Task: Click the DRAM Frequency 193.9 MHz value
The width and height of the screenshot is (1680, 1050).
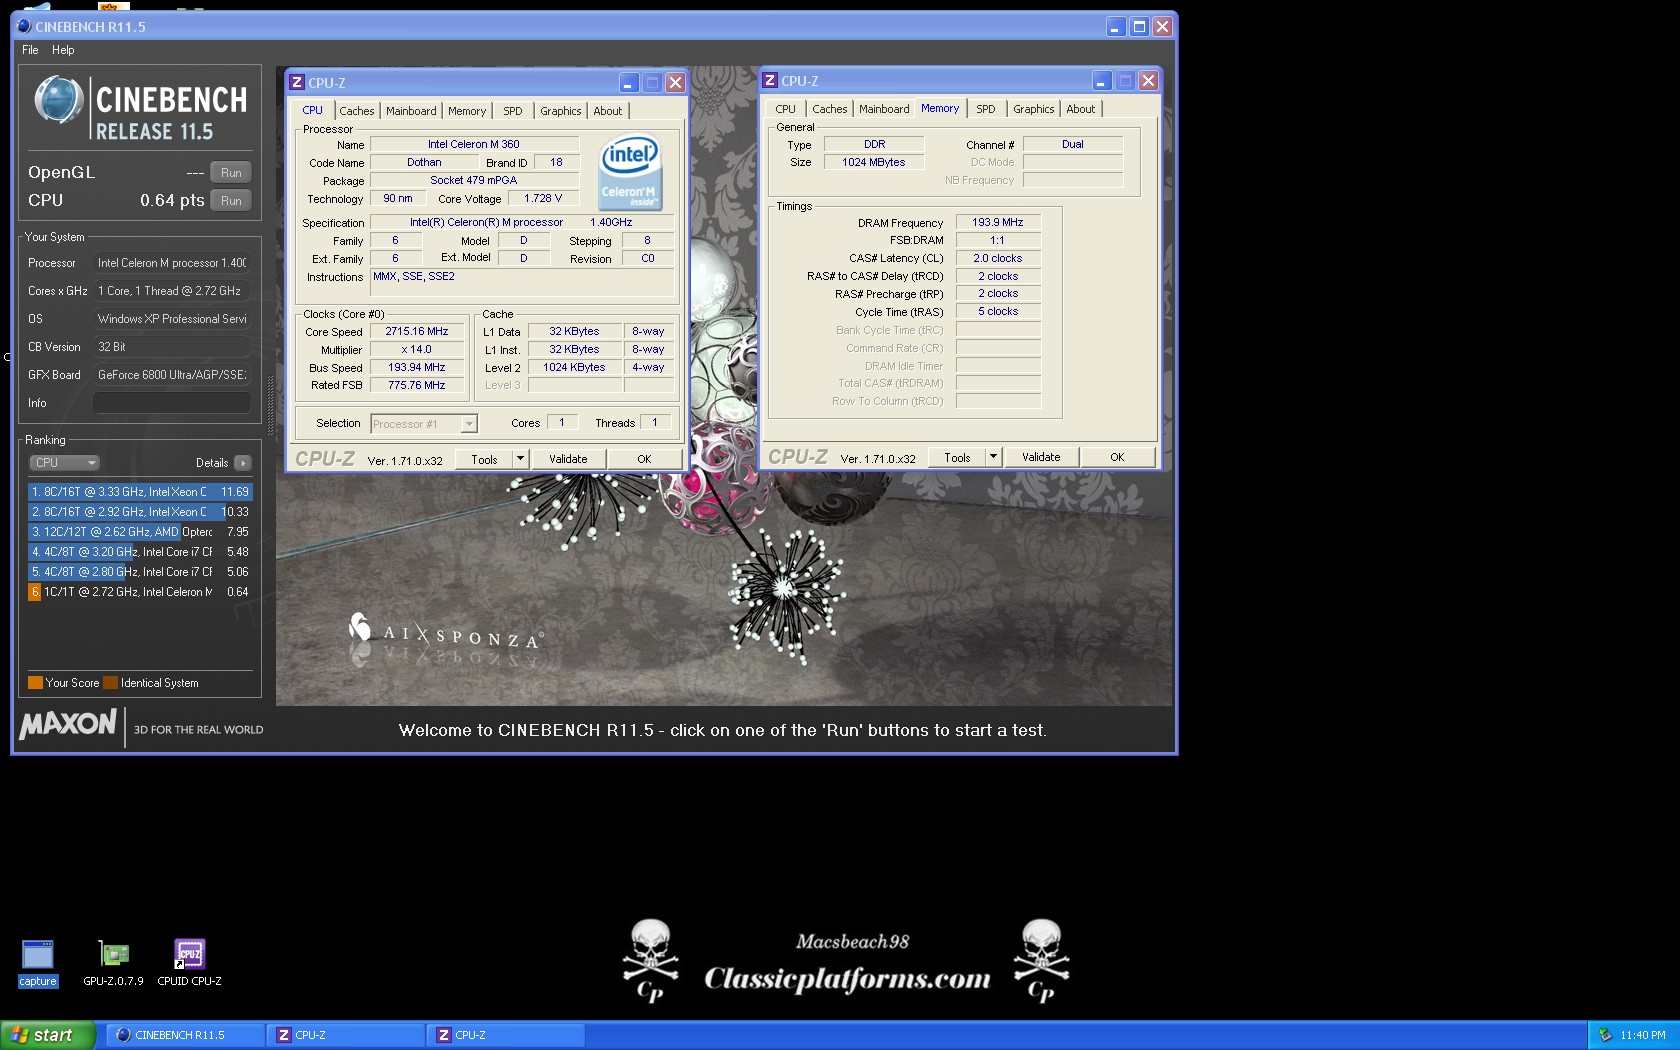Action: (998, 222)
